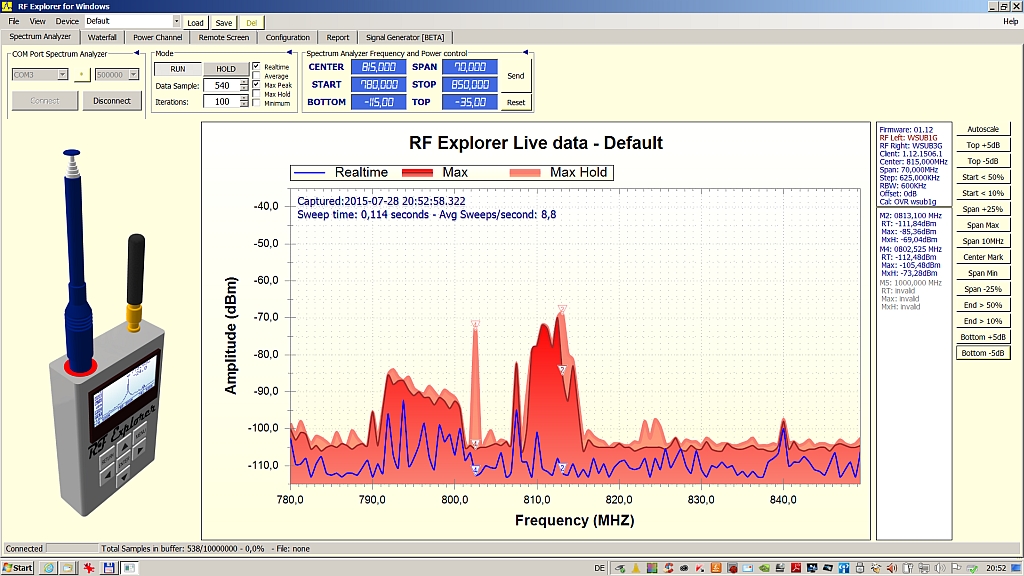The image size is (1024, 576).
Task: Click the Disconnect button
Action: 112,101
